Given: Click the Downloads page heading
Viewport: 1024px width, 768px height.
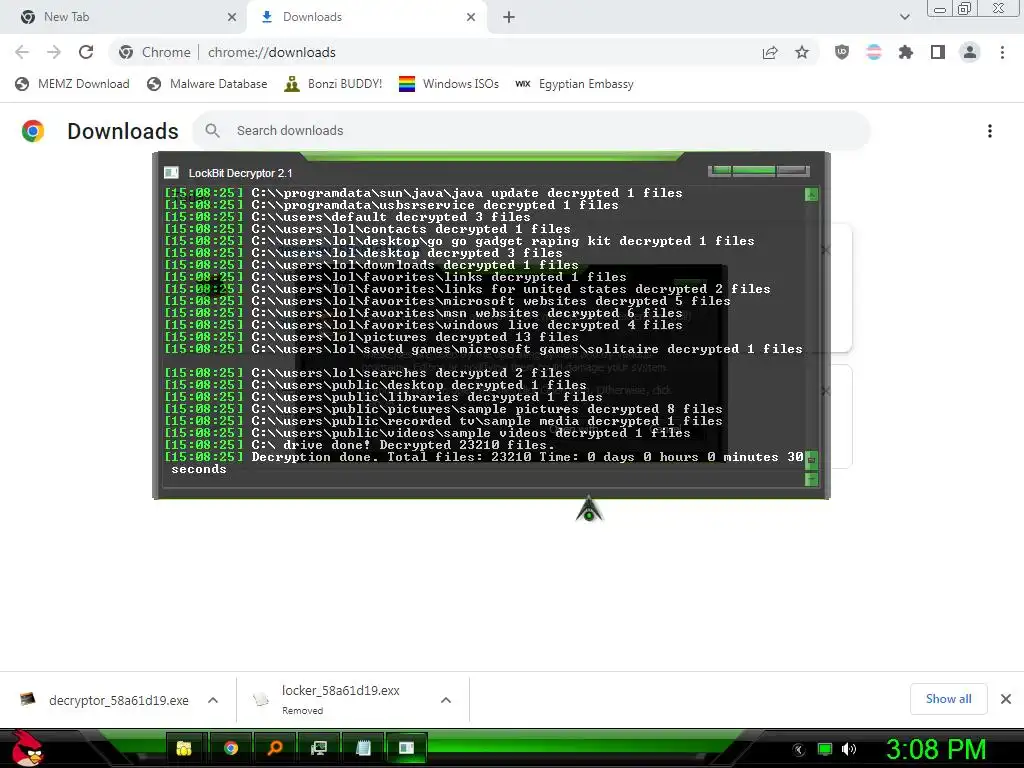Looking at the screenshot, I should 123,131.
